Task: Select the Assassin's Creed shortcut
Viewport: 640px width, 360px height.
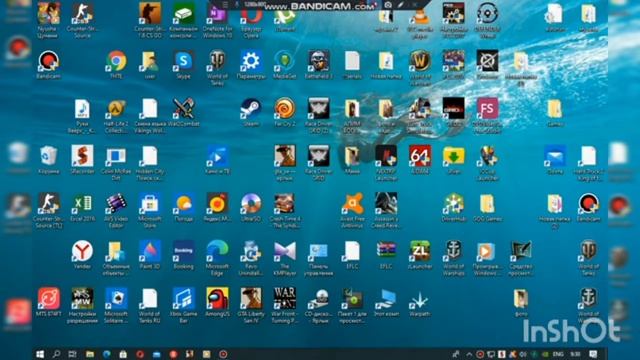Action: point(386,204)
